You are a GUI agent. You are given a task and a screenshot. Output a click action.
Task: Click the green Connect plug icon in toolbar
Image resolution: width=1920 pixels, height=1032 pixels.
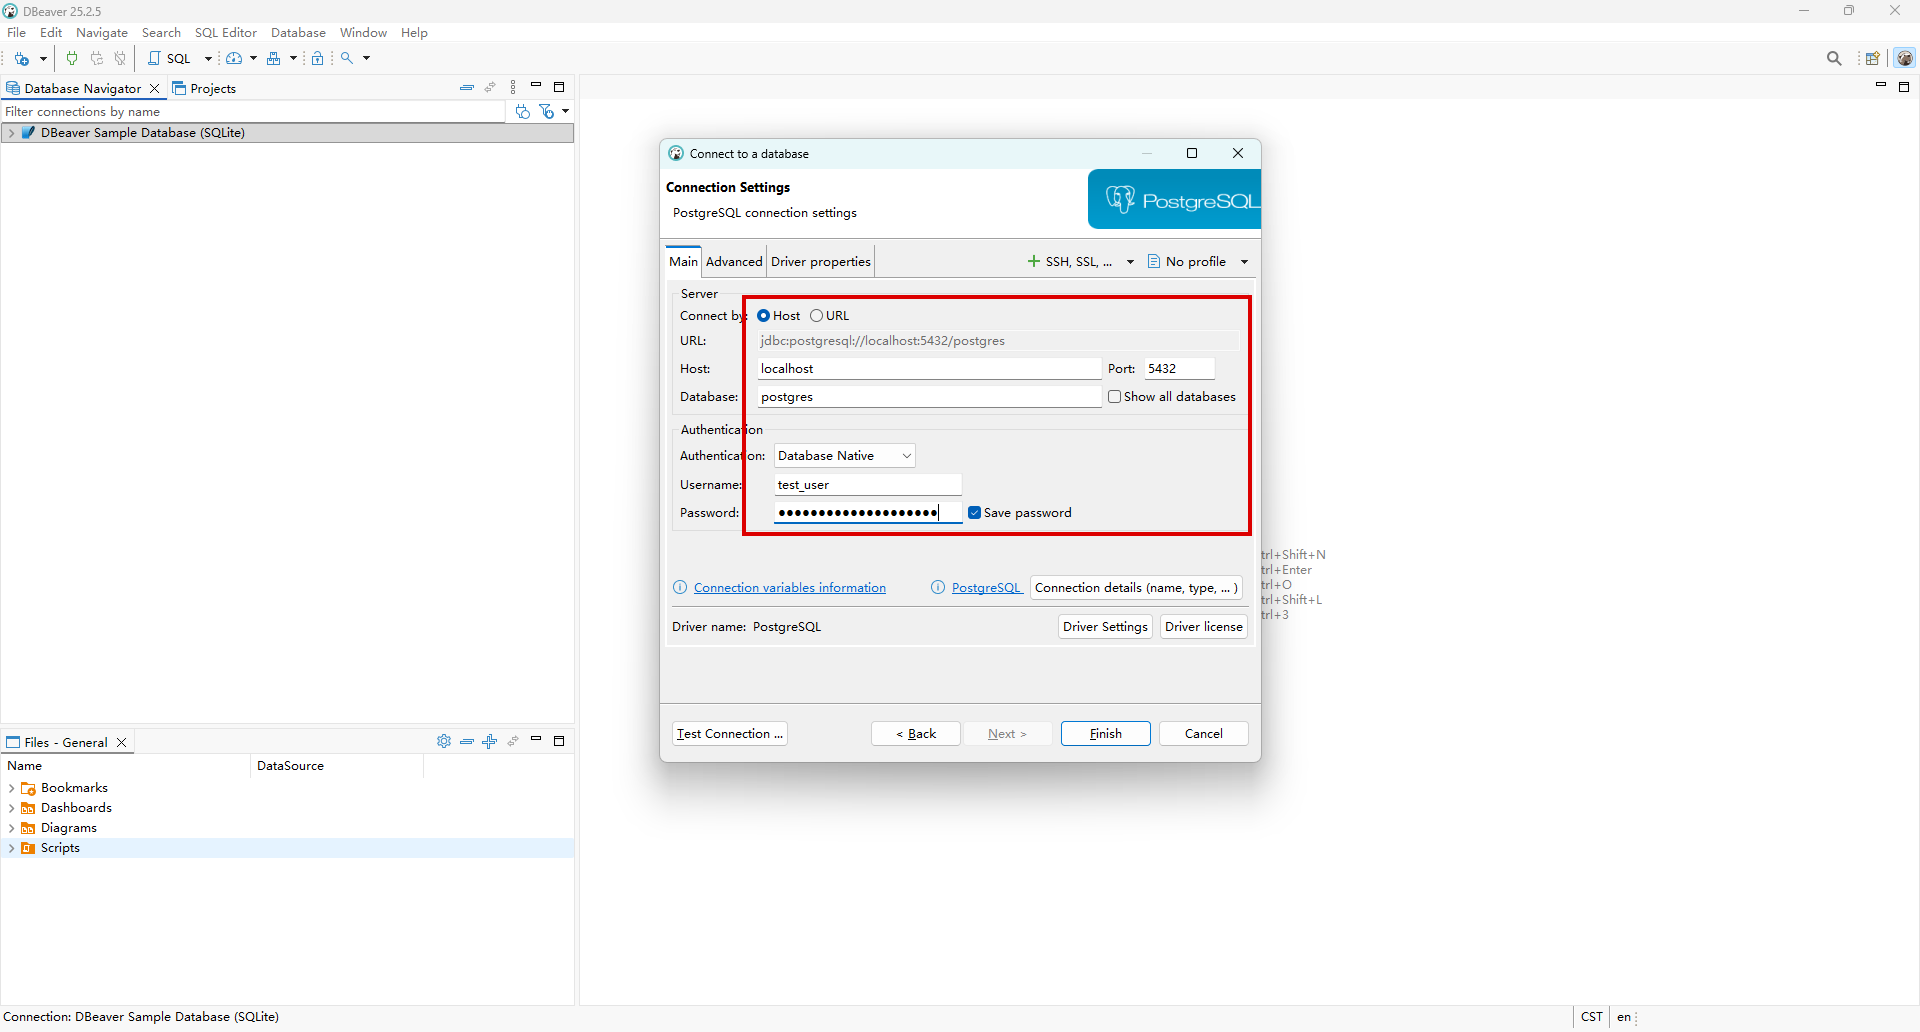72,58
